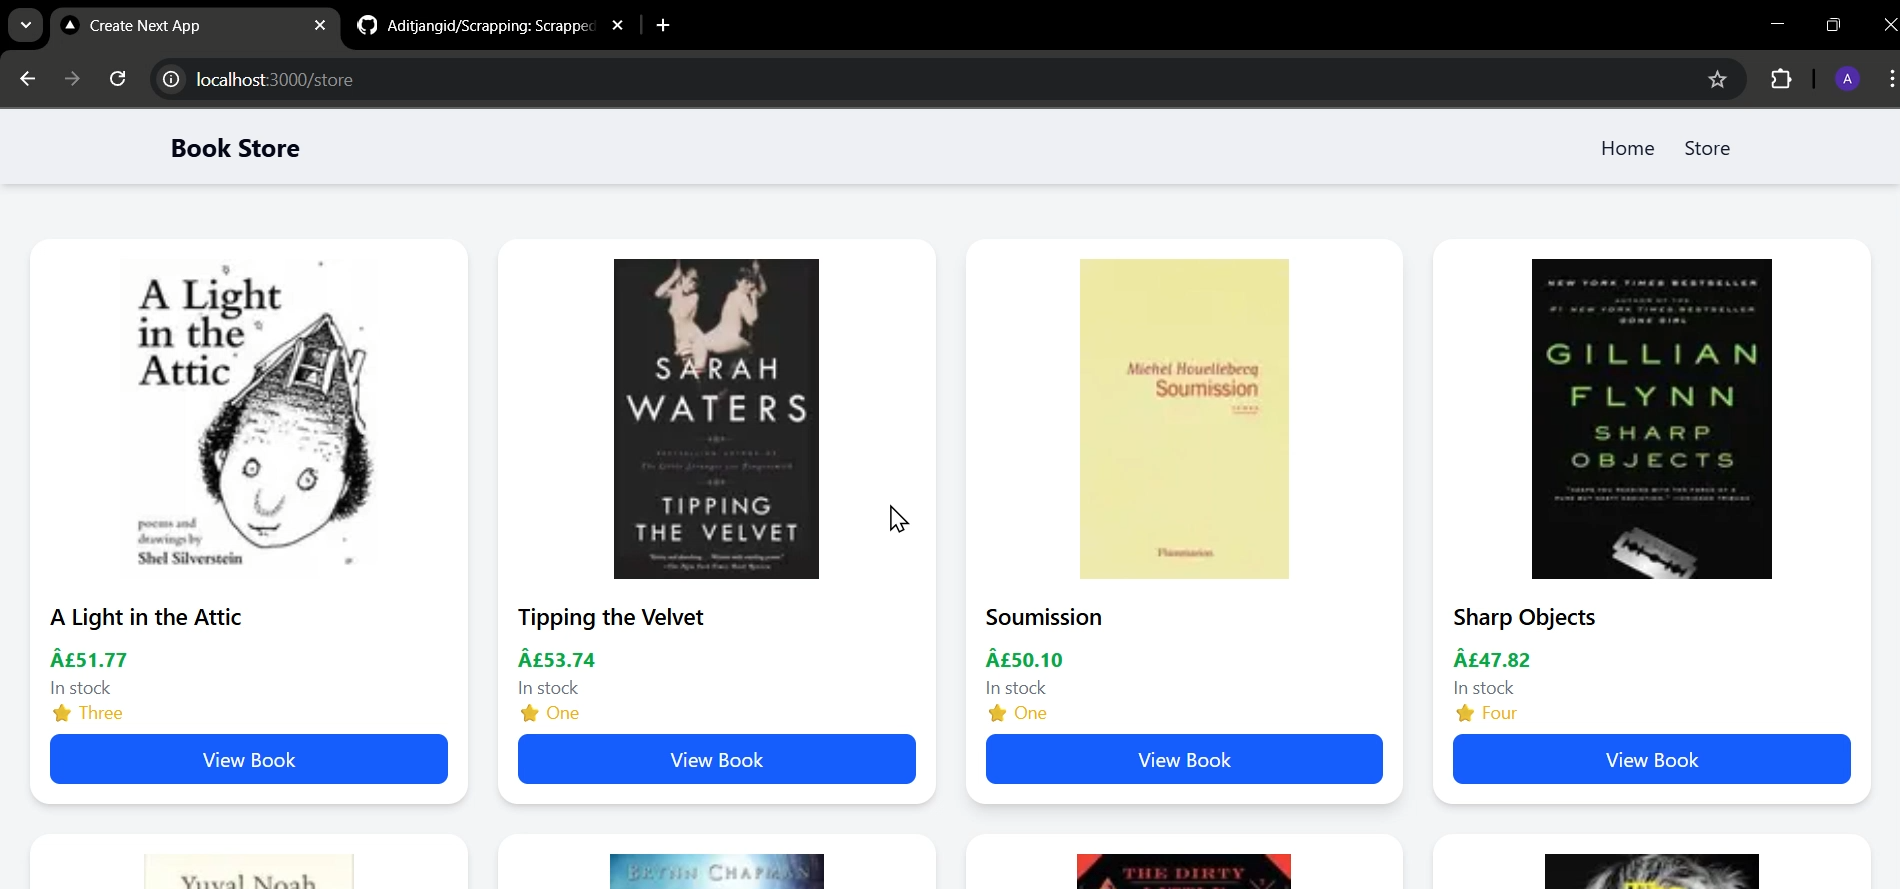This screenshot has width=1900, height=889.
Task: Click the Book Store site title
Action: 235,148
